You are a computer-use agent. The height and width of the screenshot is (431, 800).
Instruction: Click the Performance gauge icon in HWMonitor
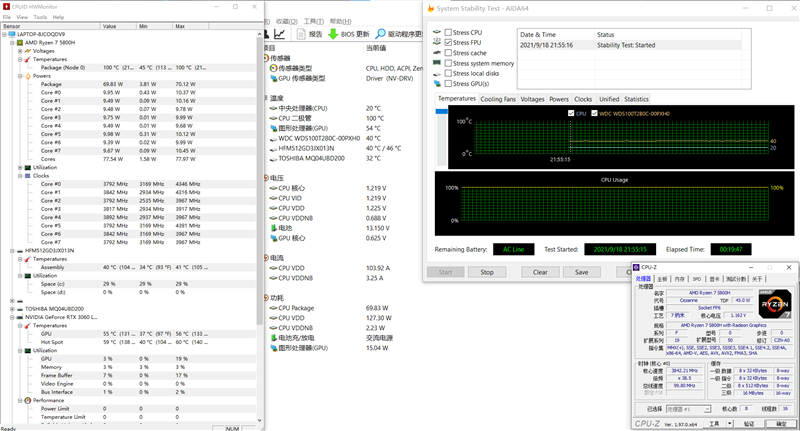pyautogui.click(x=28, y=400)
